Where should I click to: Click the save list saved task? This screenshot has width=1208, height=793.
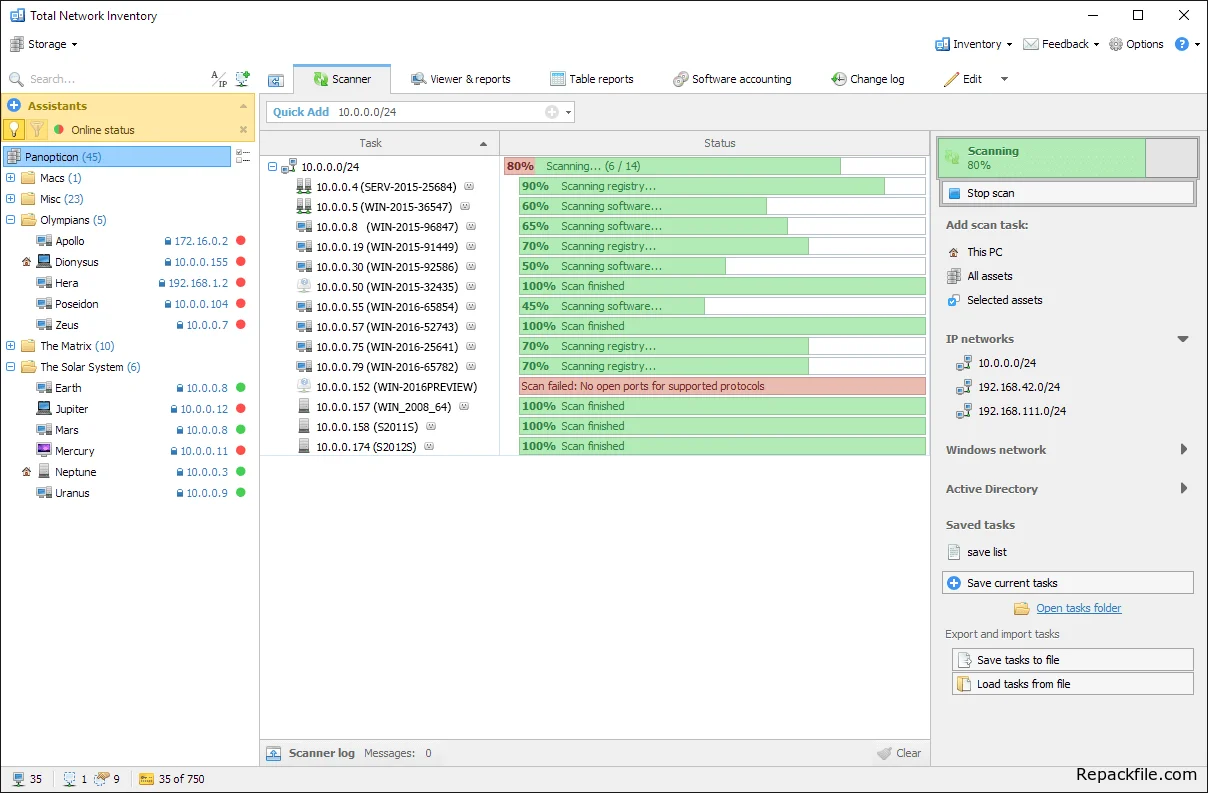[977, 552]
